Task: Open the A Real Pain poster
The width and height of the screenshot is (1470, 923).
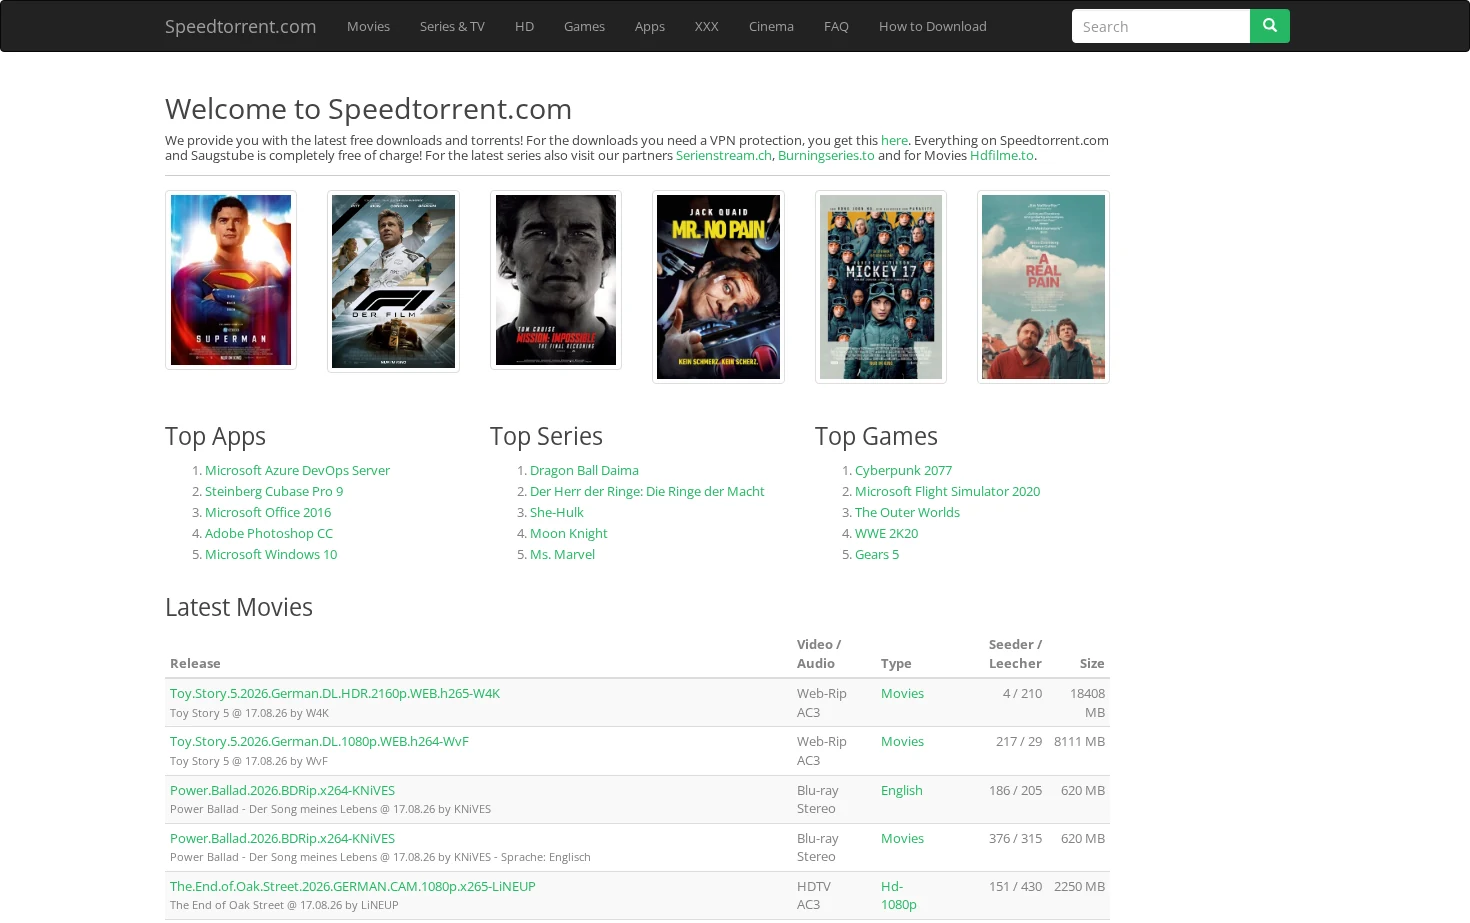Action: pyautogui.click(x=1043, y=287)
